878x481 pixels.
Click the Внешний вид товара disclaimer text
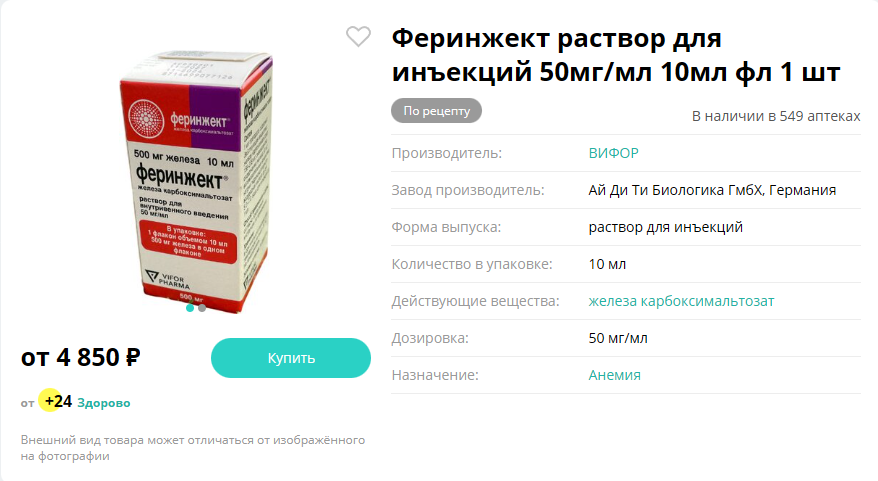(x=193, y=448)
